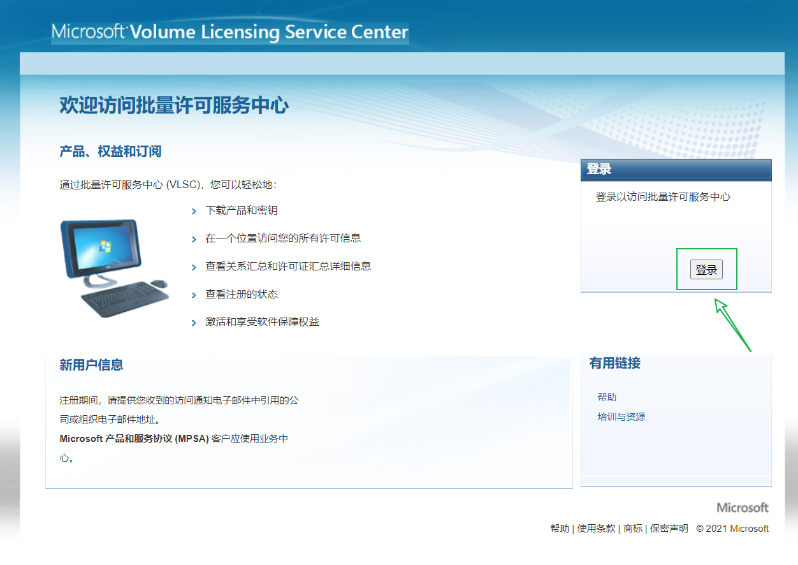This screenshot has height=565, width=798.
Task: Click the desktop computer illustration
Action: (x=115, y=268)
